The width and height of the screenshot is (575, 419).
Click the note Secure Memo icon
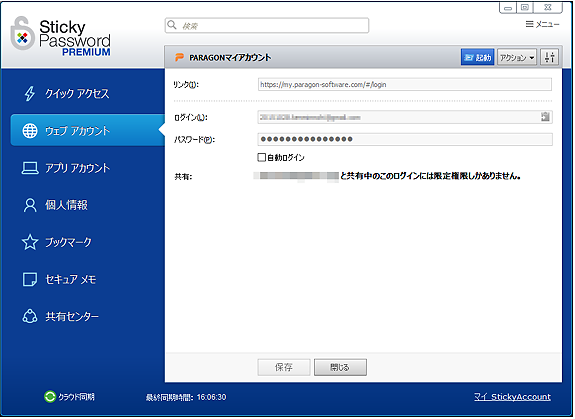click(x=30, y=279)
